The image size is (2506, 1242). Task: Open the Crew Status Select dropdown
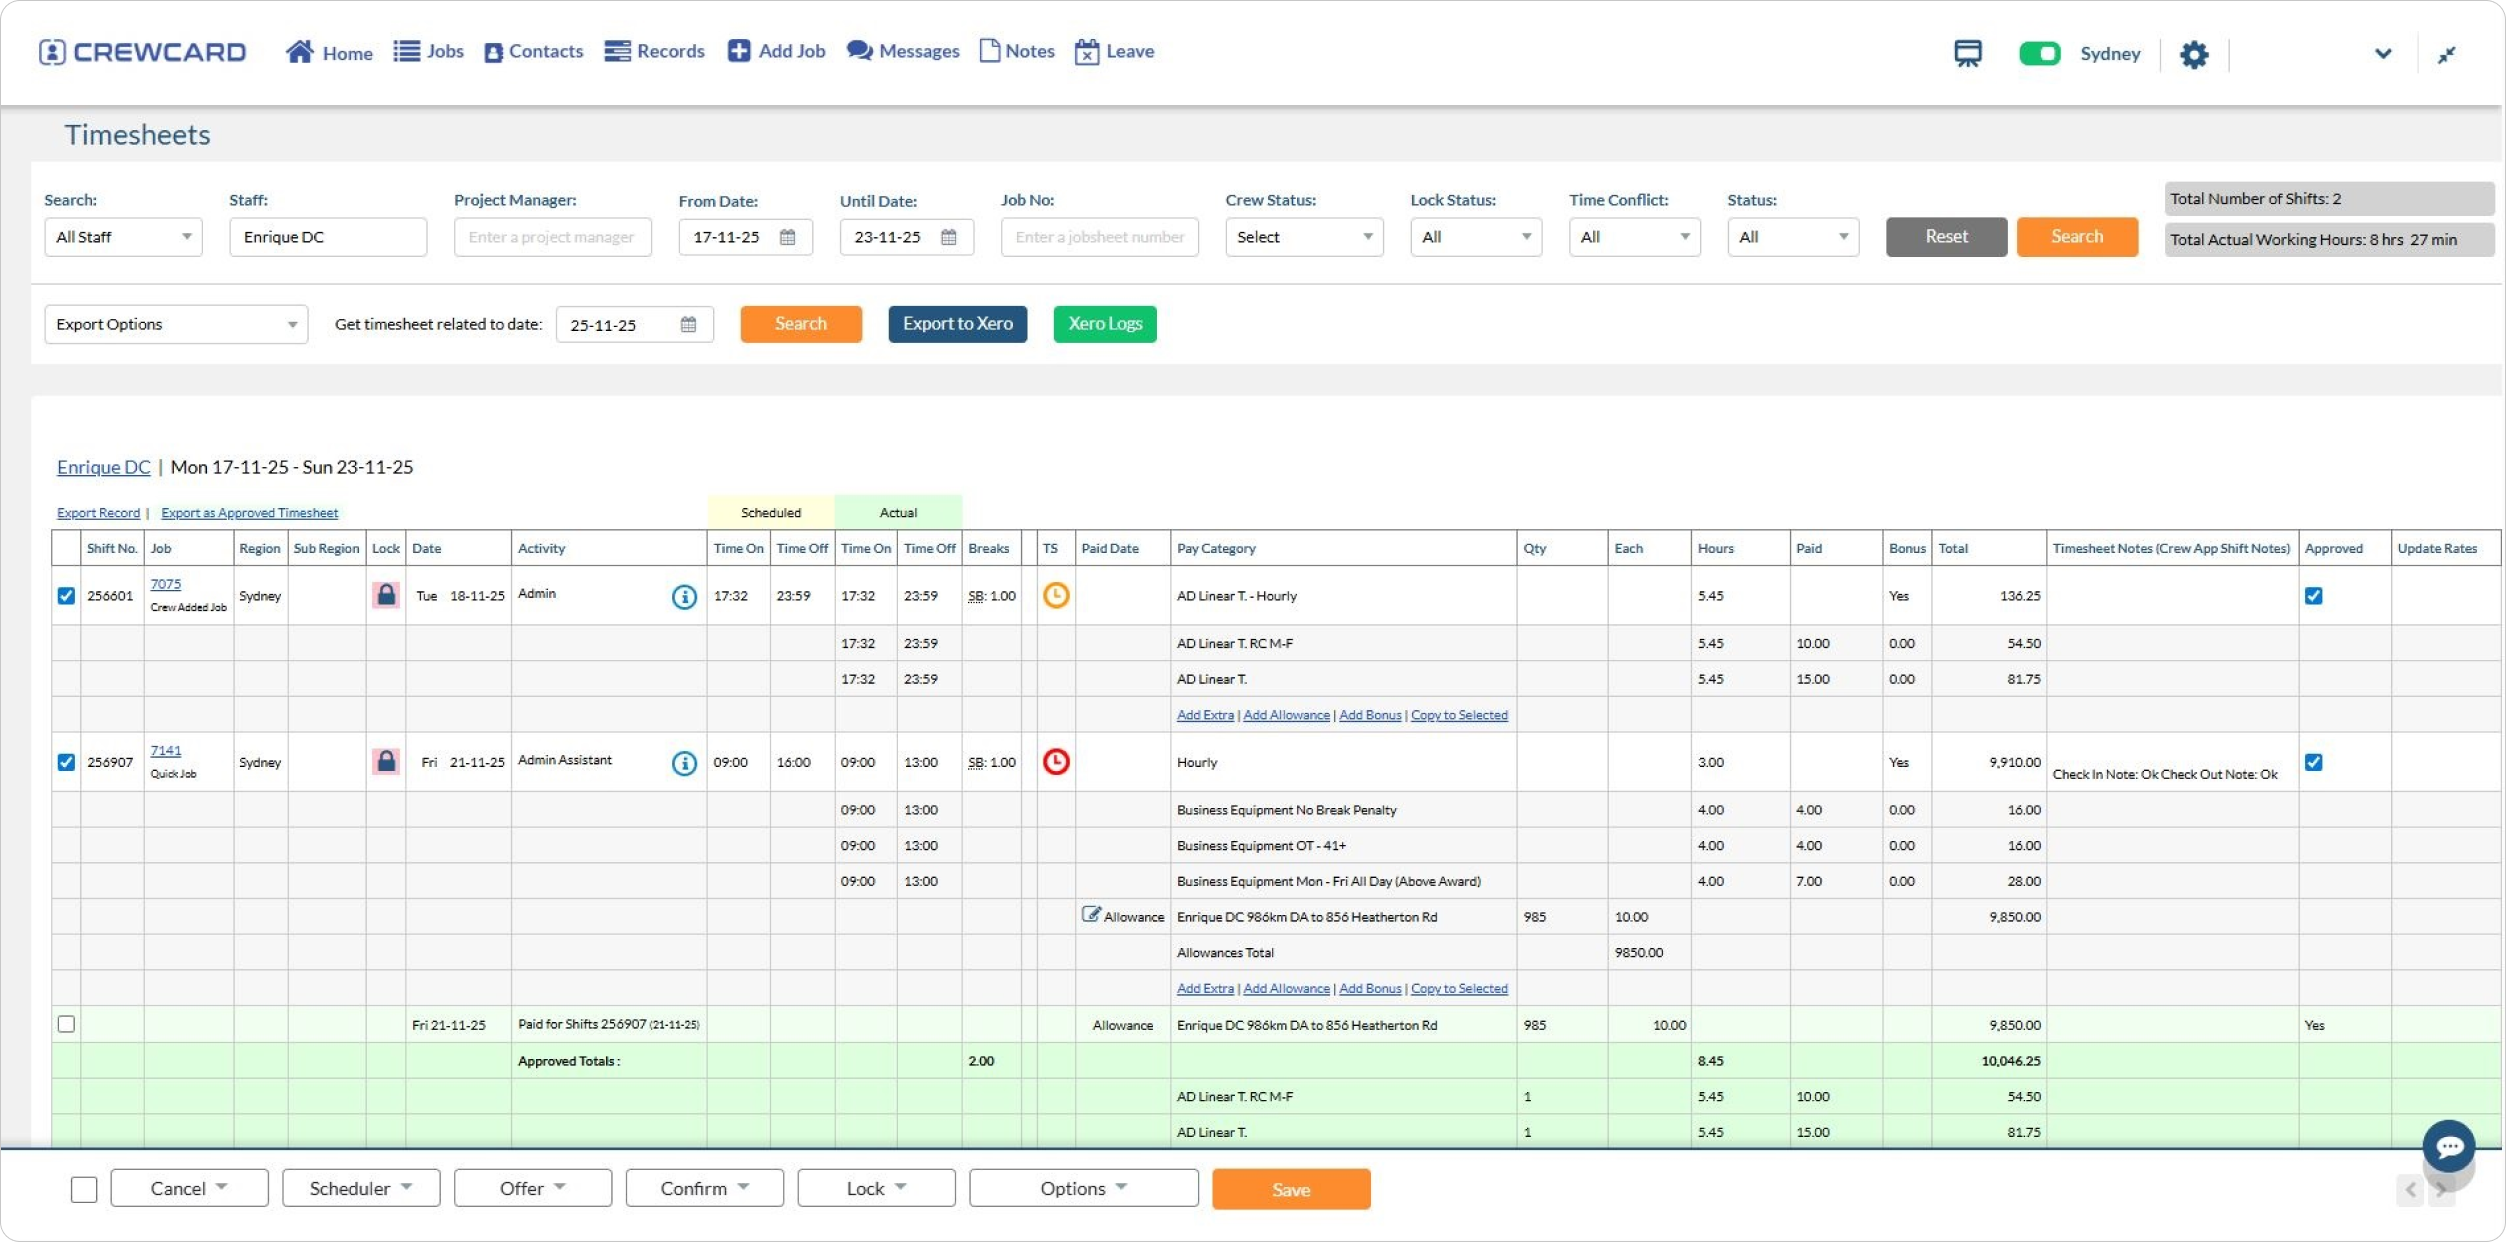click(x=1303, y=237)
